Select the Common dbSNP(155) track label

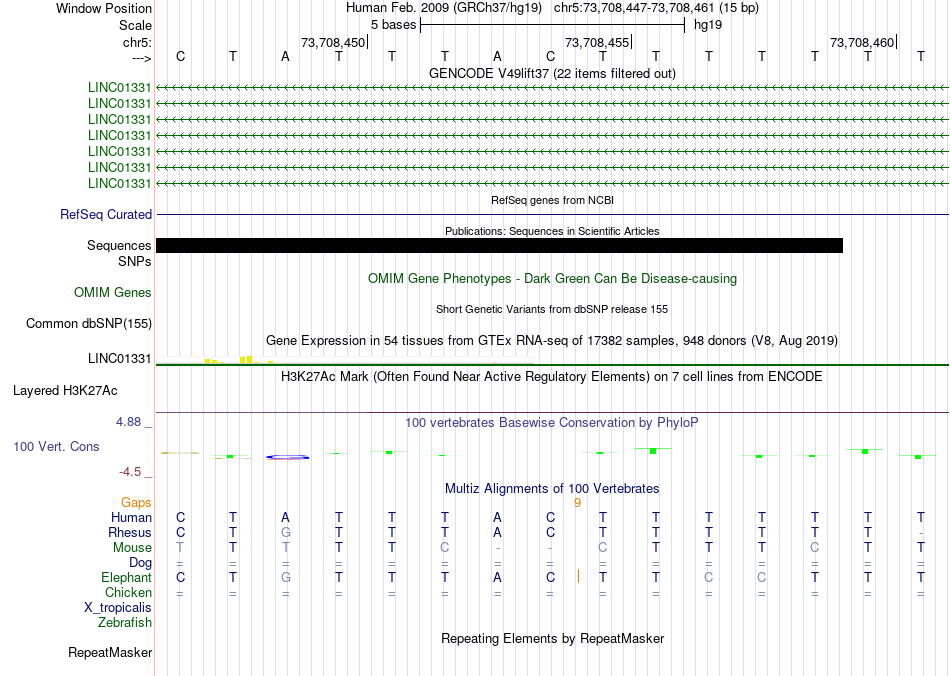point(89,323)
